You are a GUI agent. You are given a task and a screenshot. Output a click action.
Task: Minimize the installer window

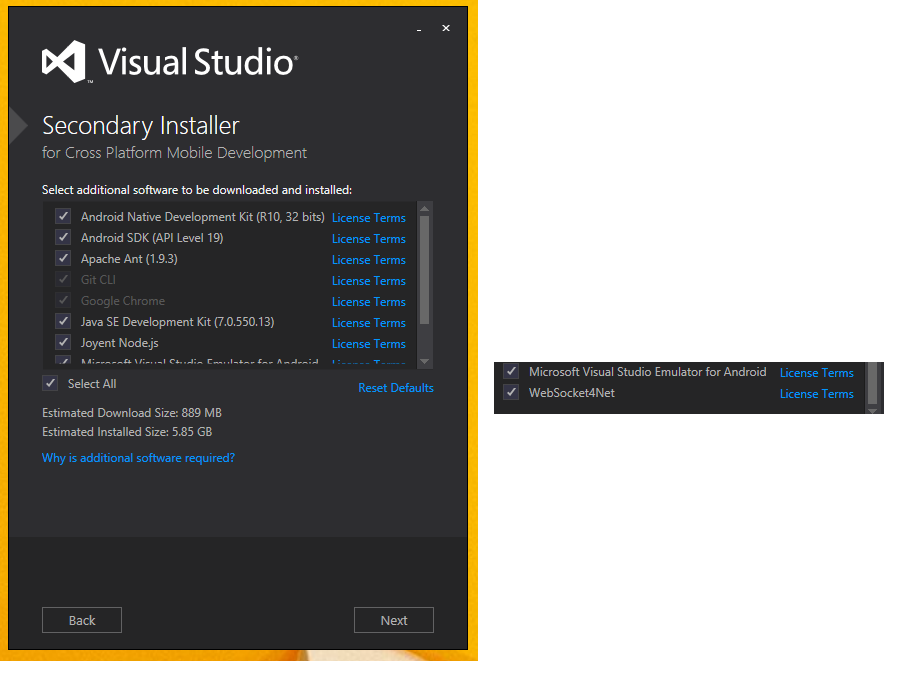[419, 29]
